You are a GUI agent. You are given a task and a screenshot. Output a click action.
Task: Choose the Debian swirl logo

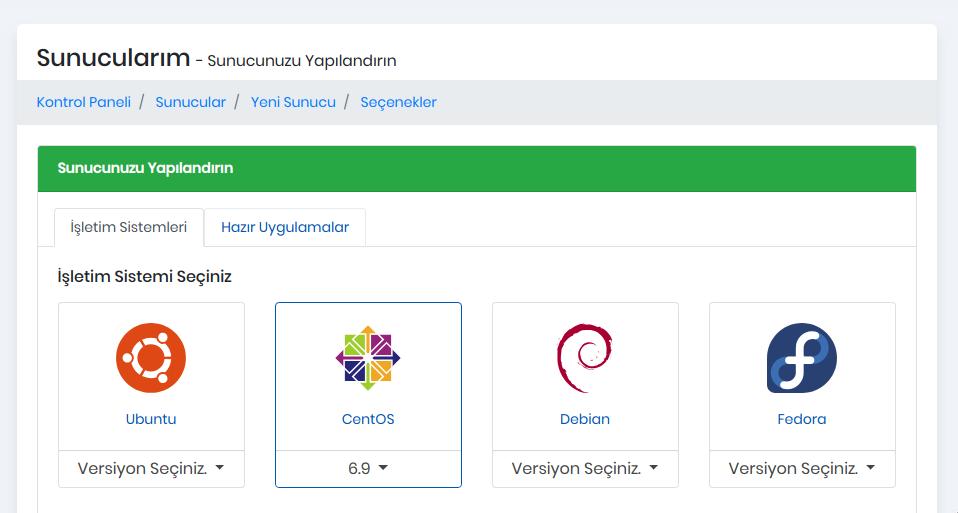pyautogui.click(x=585, y=358)
